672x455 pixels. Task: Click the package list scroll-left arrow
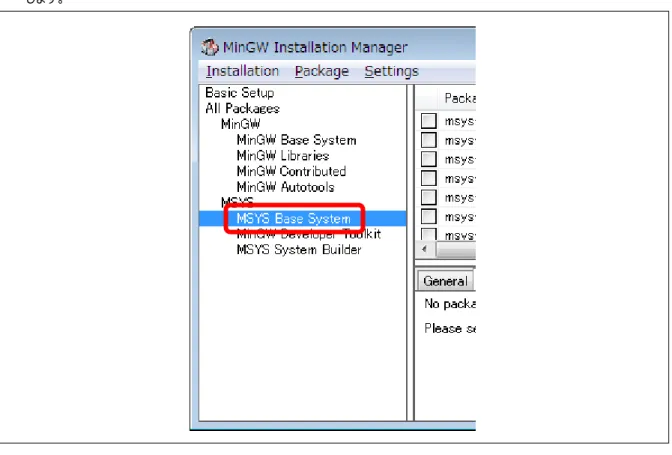(425, 249)
